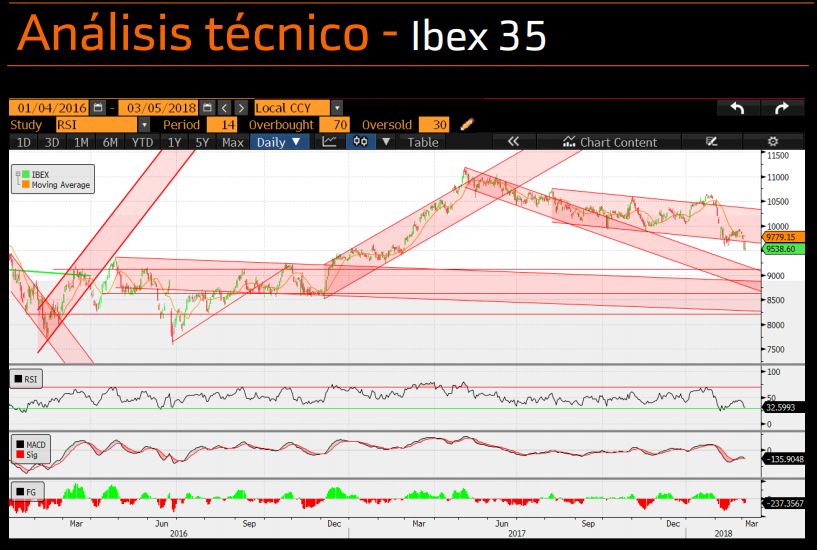The image size is (817, 550).
Task: Switch to line chart view
Action: point(329,142)
